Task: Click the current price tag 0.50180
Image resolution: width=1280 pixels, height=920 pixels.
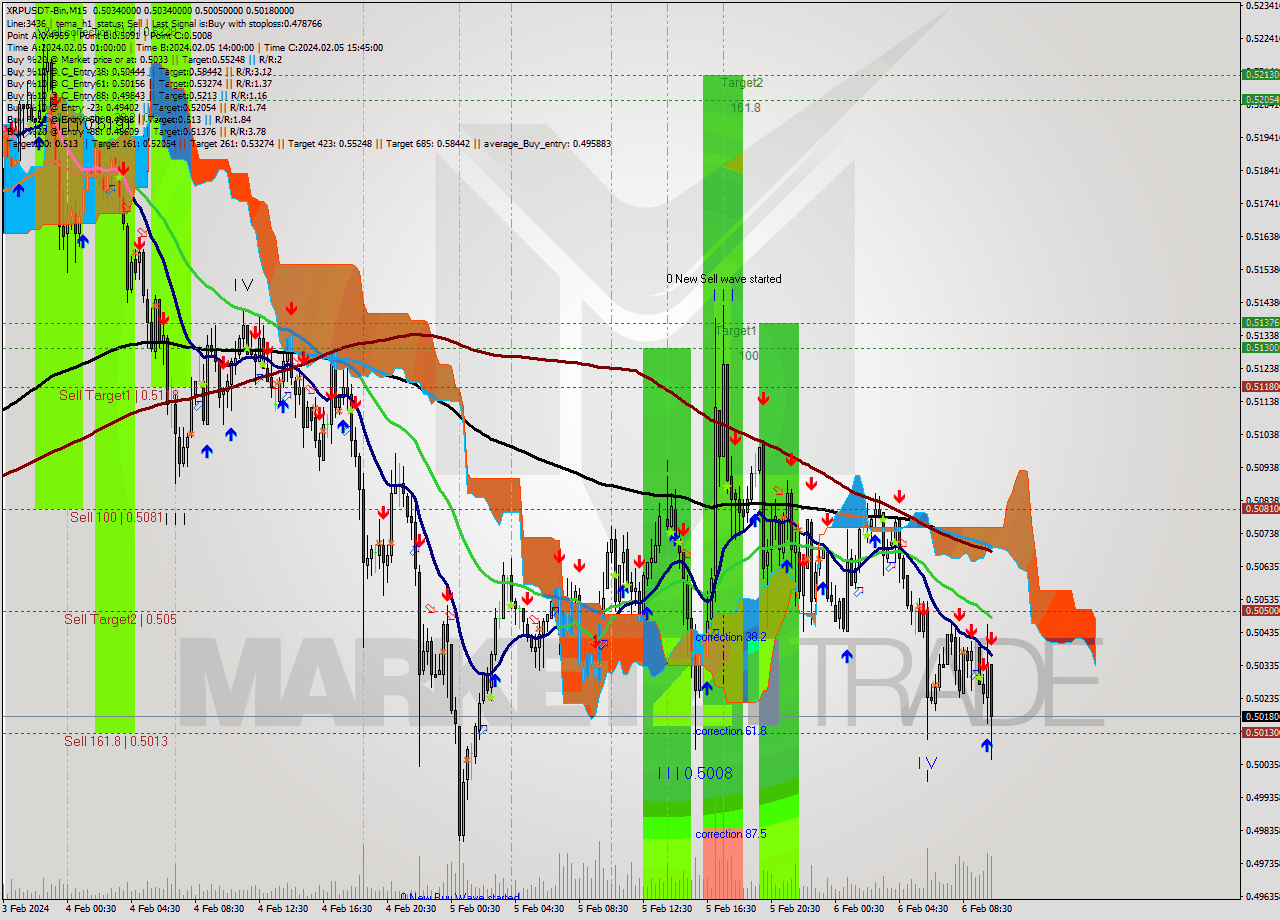Action: coord(1260,716)
